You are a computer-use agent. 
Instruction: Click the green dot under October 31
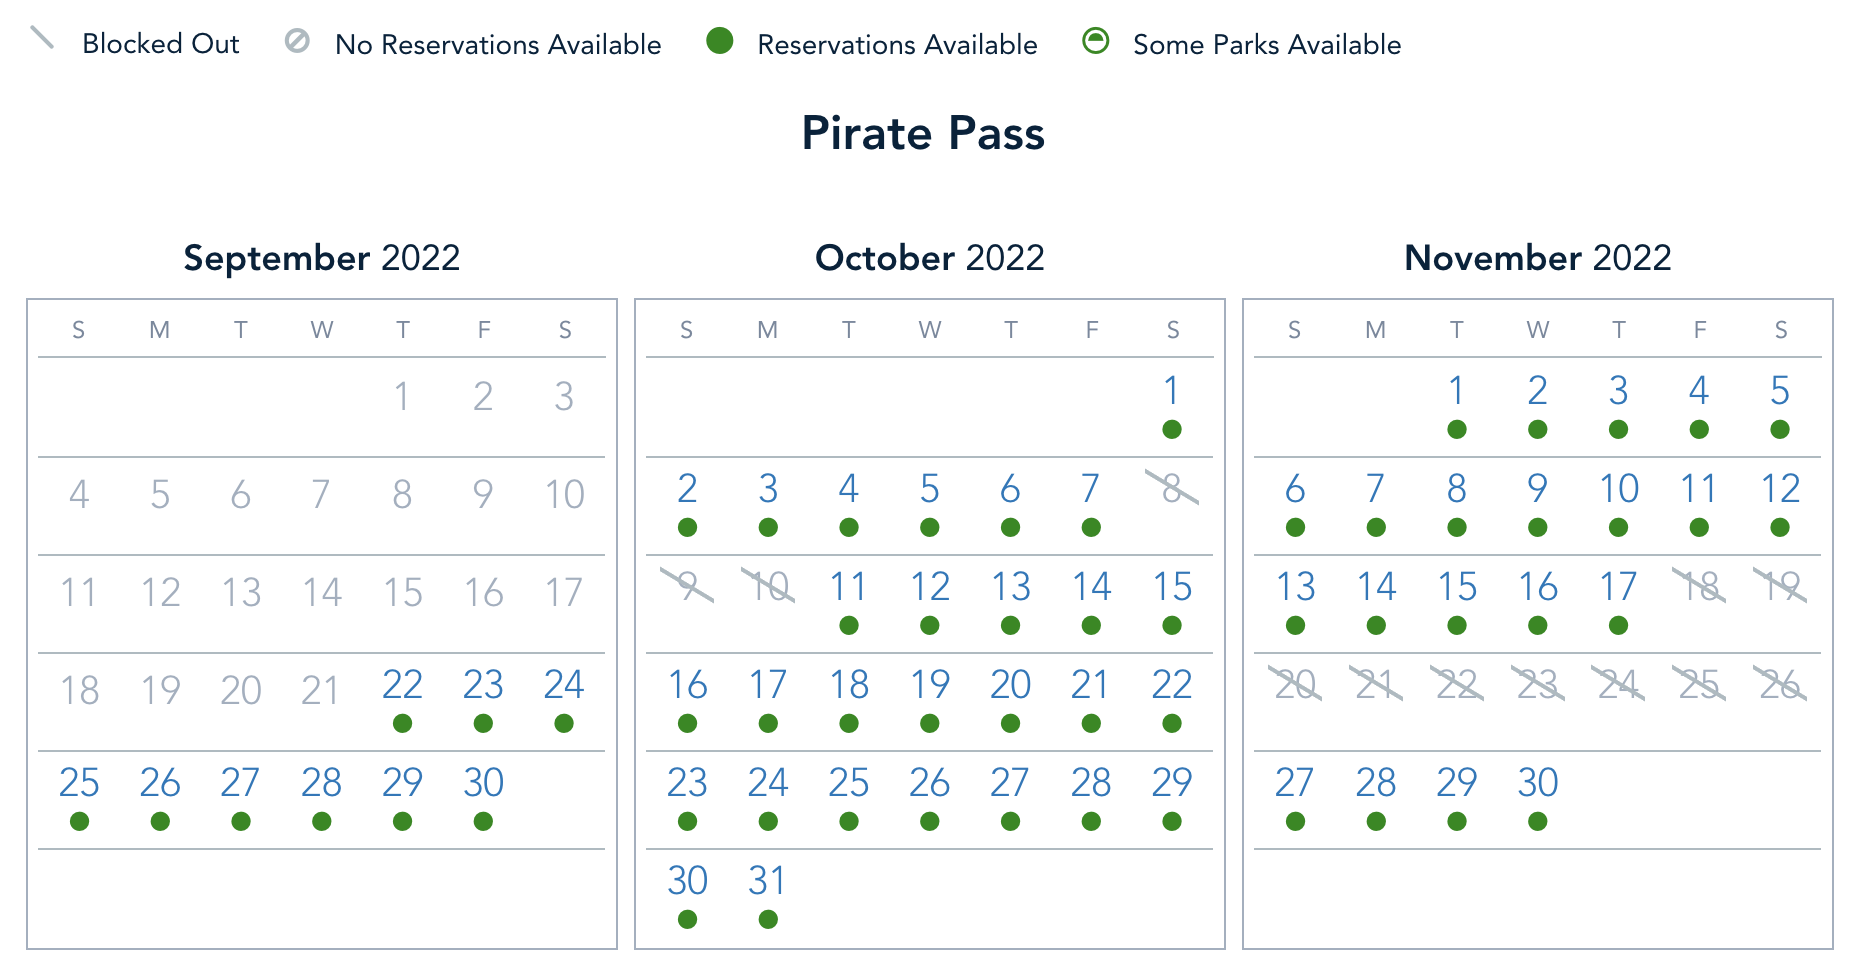click(768, 920)
